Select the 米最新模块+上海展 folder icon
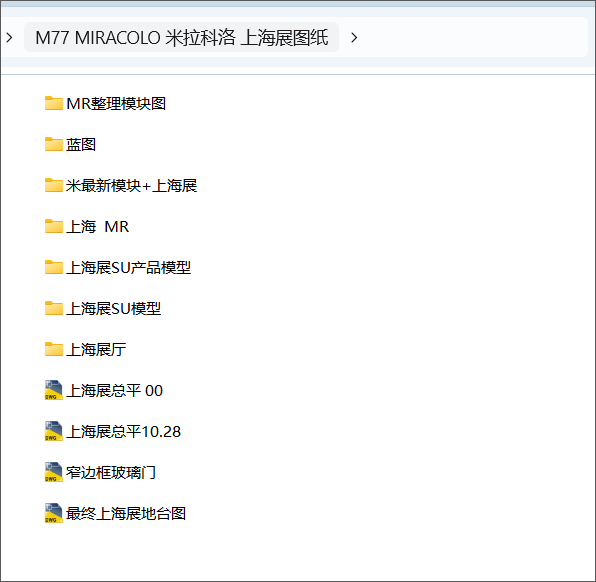 (54, 186)
